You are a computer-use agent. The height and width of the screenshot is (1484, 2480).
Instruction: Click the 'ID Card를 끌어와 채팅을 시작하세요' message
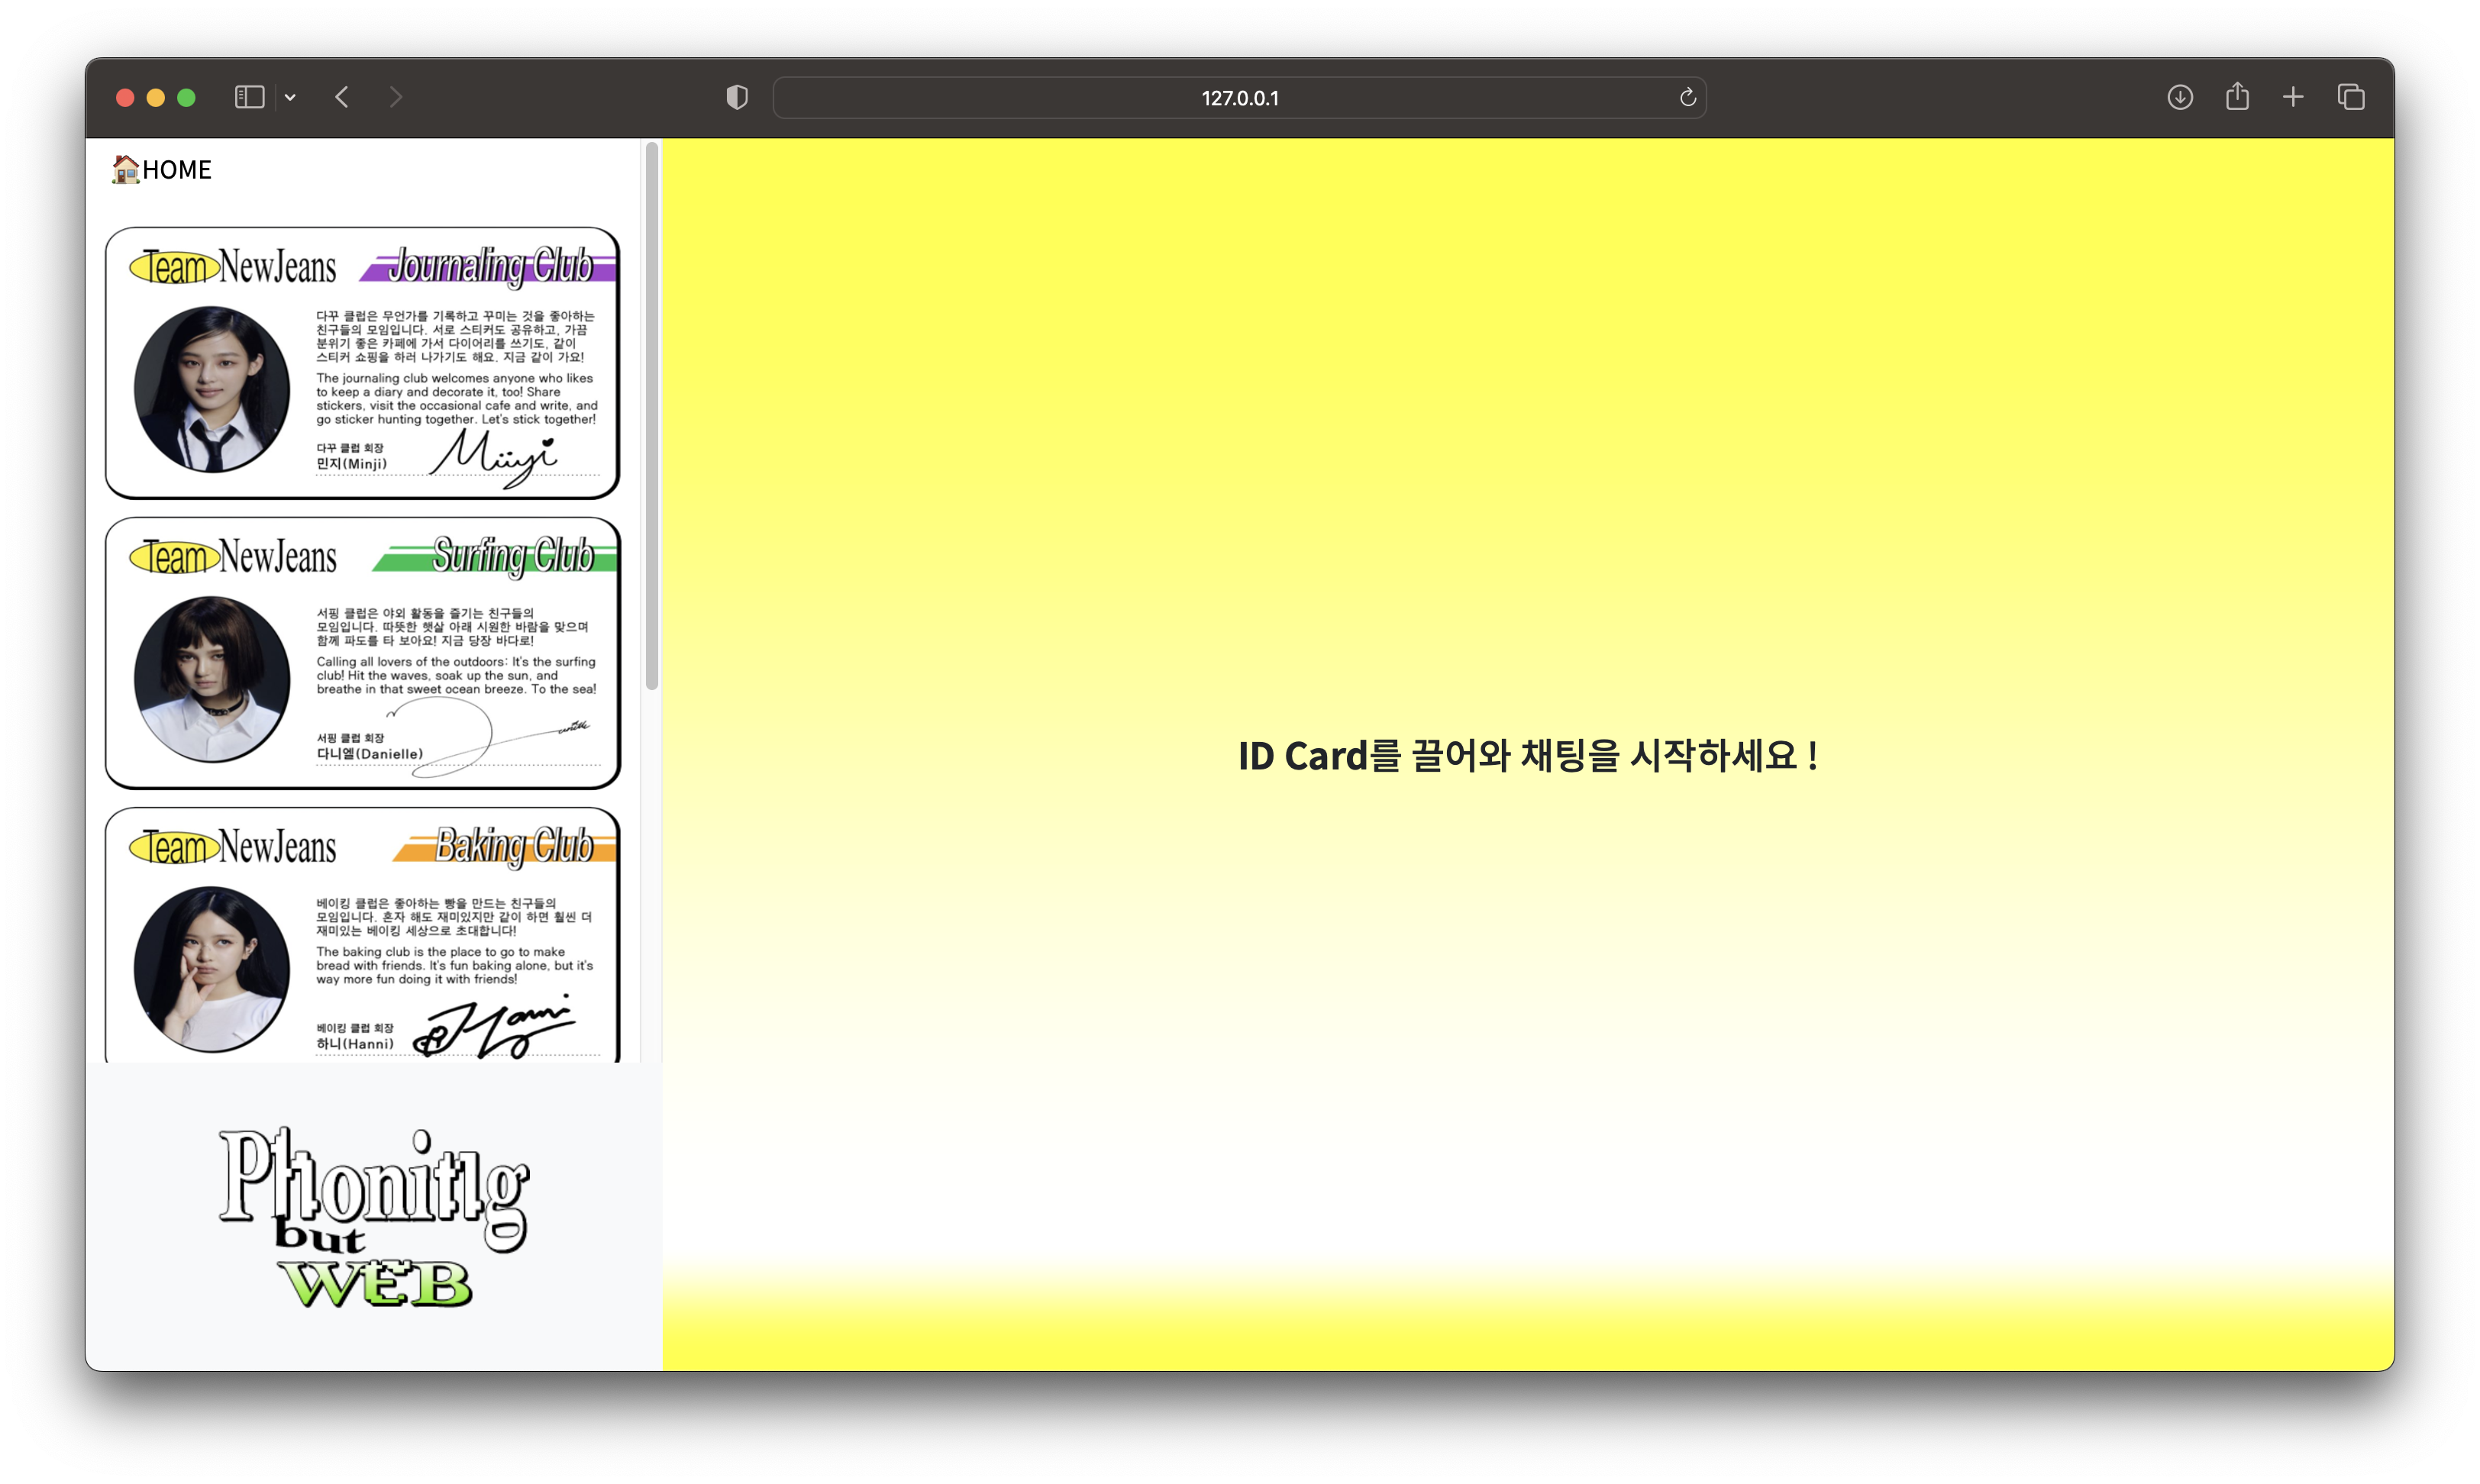click(1528, 755)
